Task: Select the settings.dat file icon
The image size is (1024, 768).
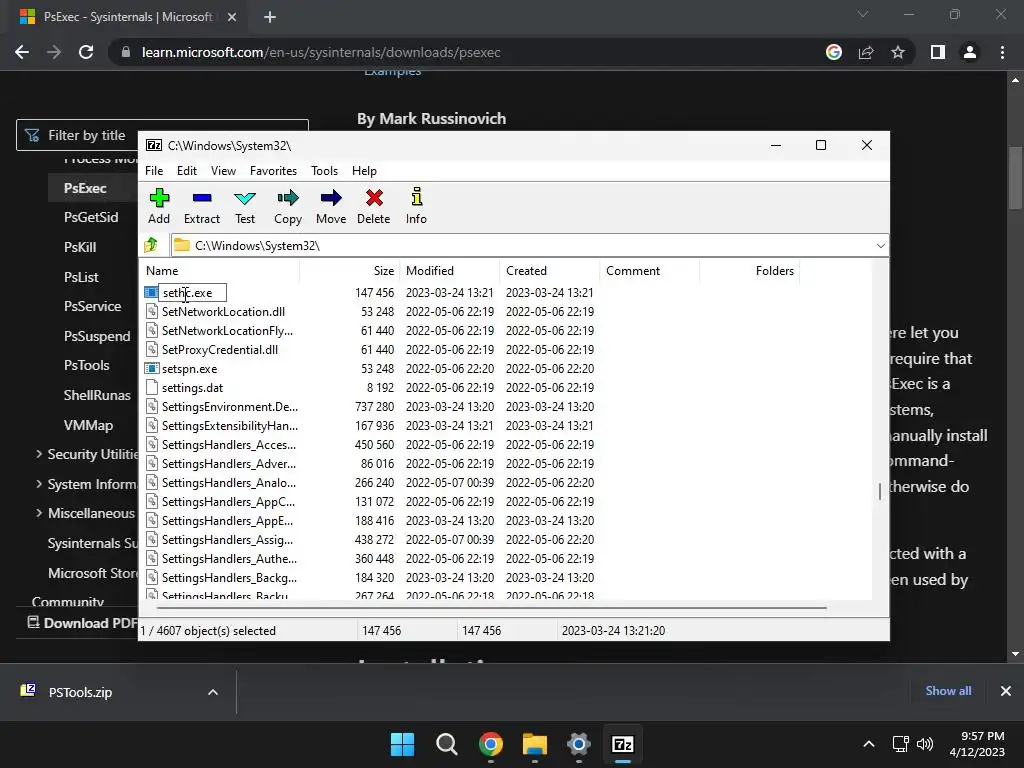Action: tap(152, 387)
